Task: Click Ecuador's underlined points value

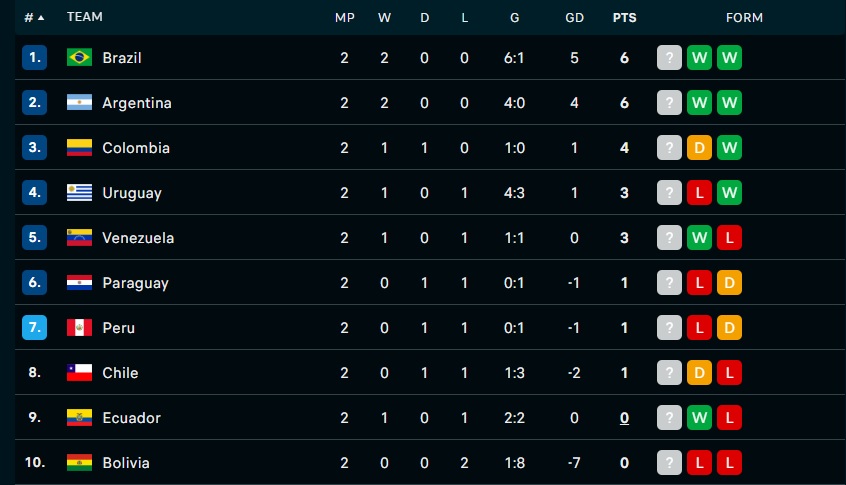Action: coord(624,418)
